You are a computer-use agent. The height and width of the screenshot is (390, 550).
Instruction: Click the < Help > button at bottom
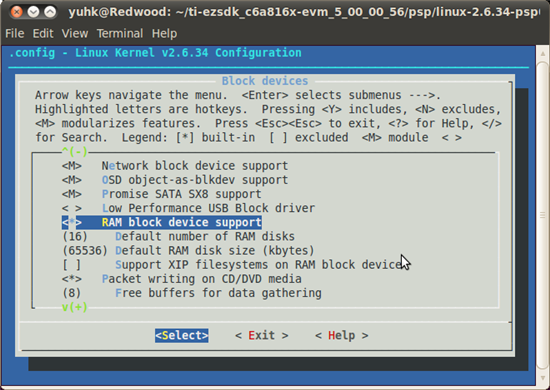(x=342, y=335)
